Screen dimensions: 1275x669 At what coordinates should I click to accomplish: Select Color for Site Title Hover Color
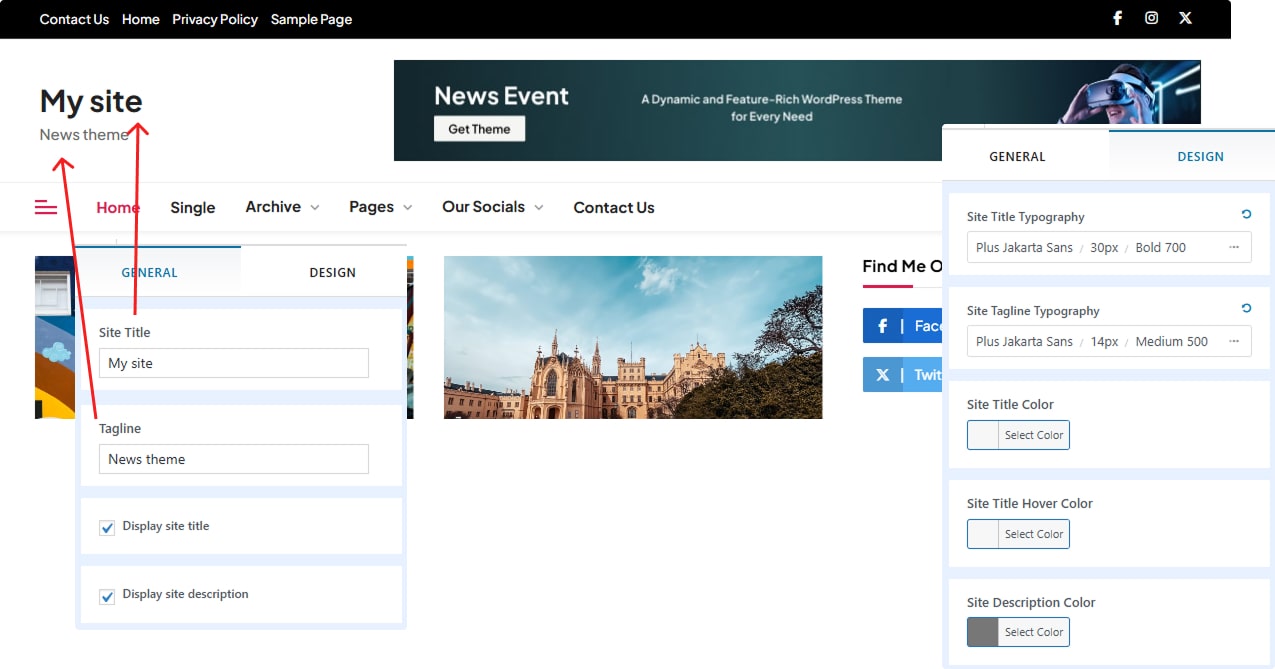tap(1033, 534)
